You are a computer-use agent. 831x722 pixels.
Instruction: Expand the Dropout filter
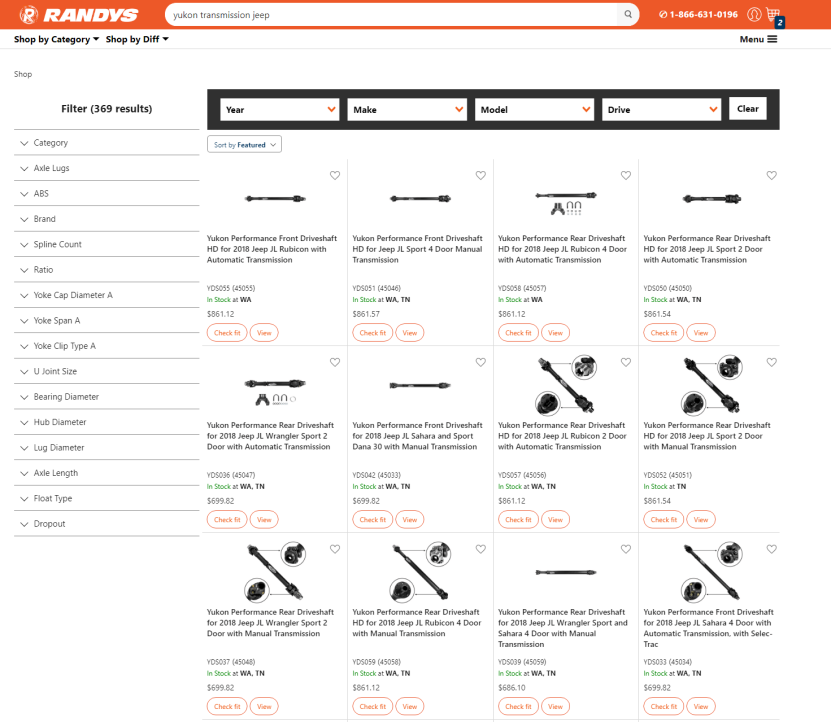point(107,524)
